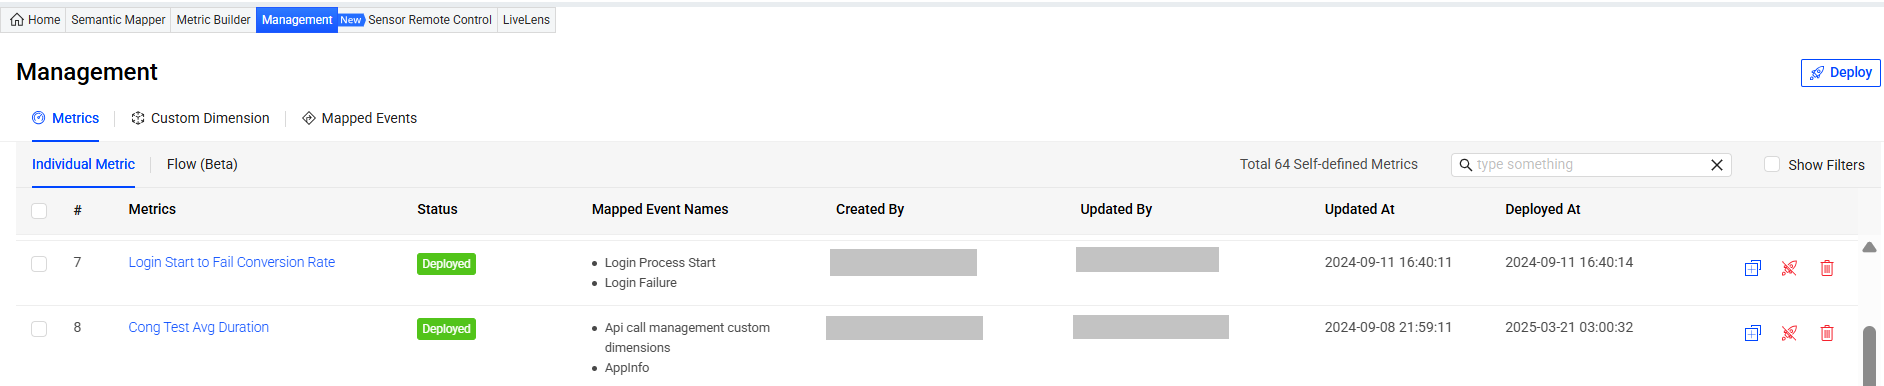1884x386 pixels.
Task: Click the Home icon in navigation bar
Action: 17,20
